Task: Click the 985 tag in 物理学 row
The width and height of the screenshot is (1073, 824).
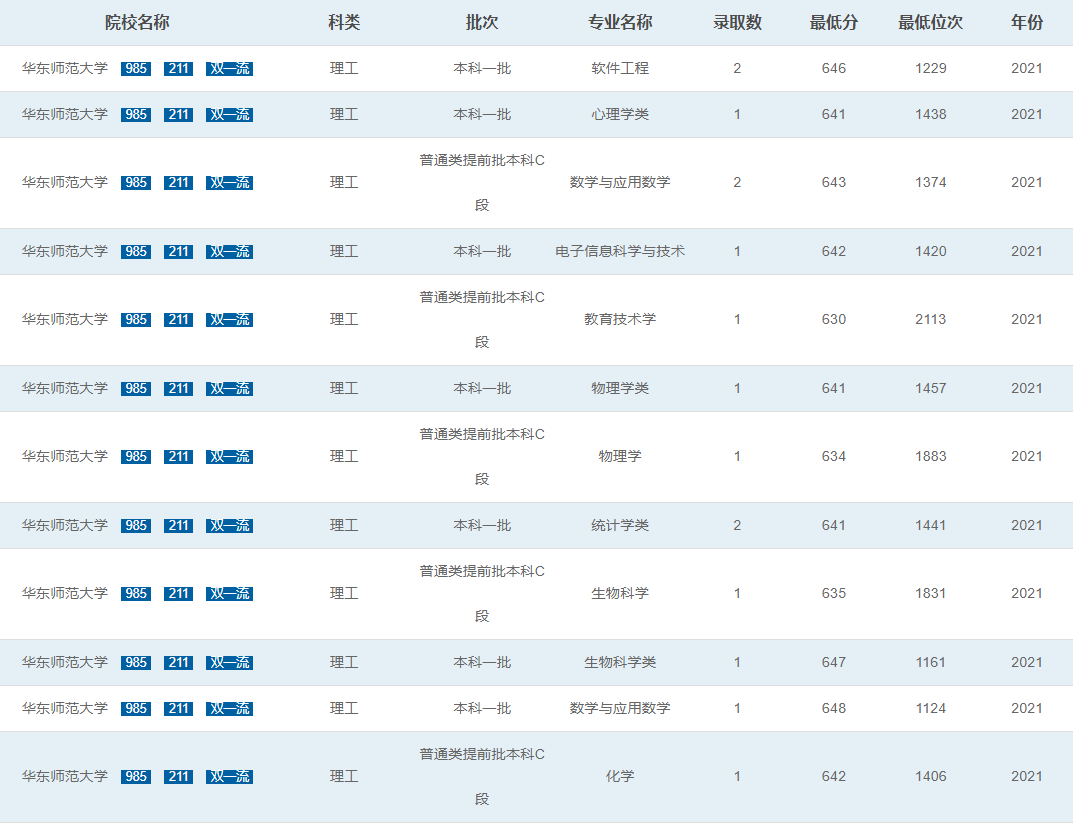Action: point(135,456)
